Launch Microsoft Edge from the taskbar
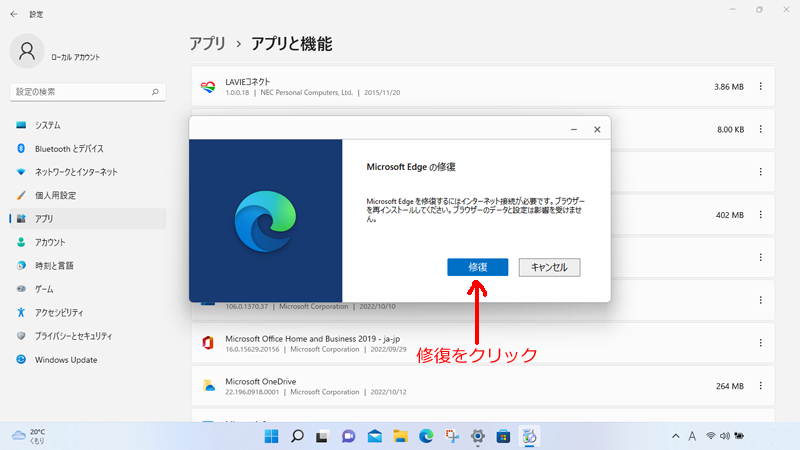 [x=426, y=436]
